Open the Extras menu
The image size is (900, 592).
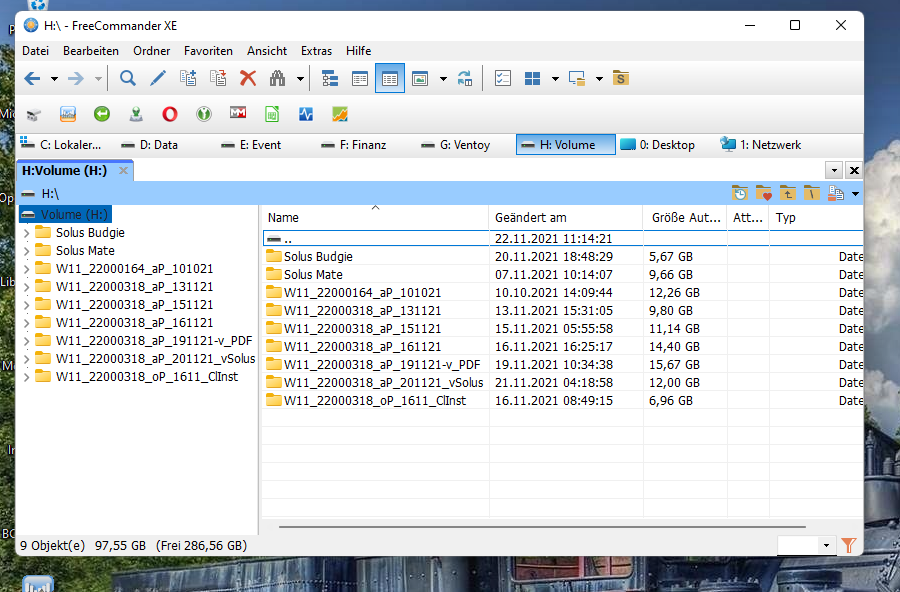pyautogui.click(x=316, y=51)
